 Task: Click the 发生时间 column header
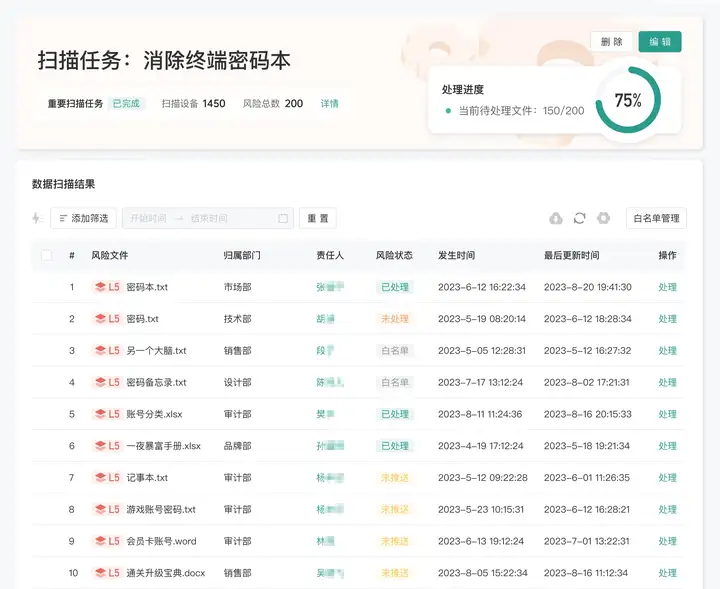[456, 255]
